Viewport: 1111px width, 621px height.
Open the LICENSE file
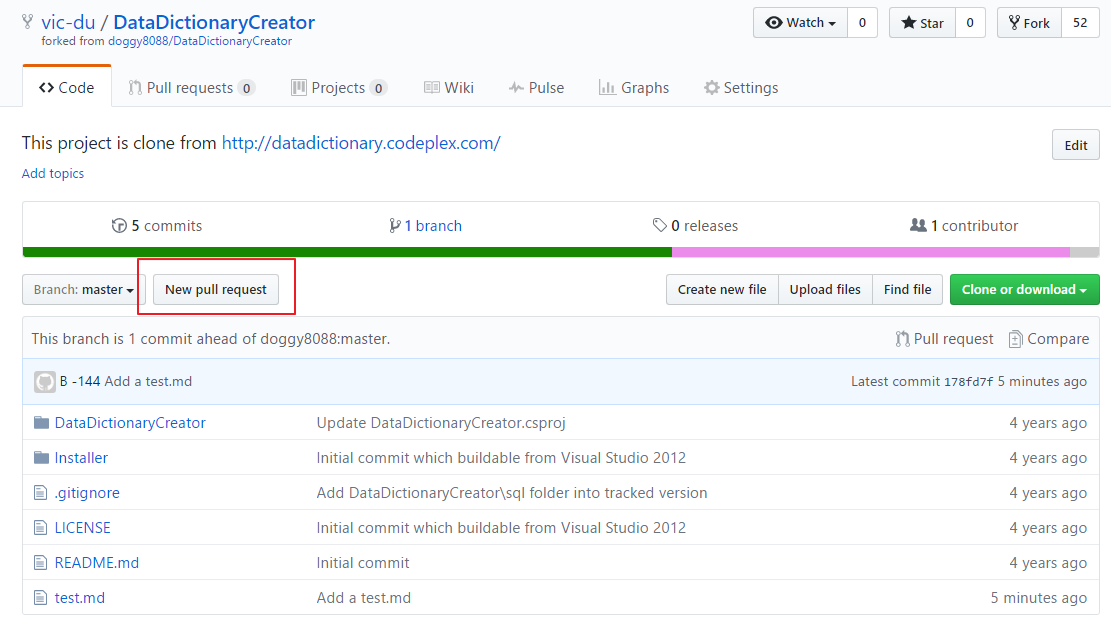83,527
